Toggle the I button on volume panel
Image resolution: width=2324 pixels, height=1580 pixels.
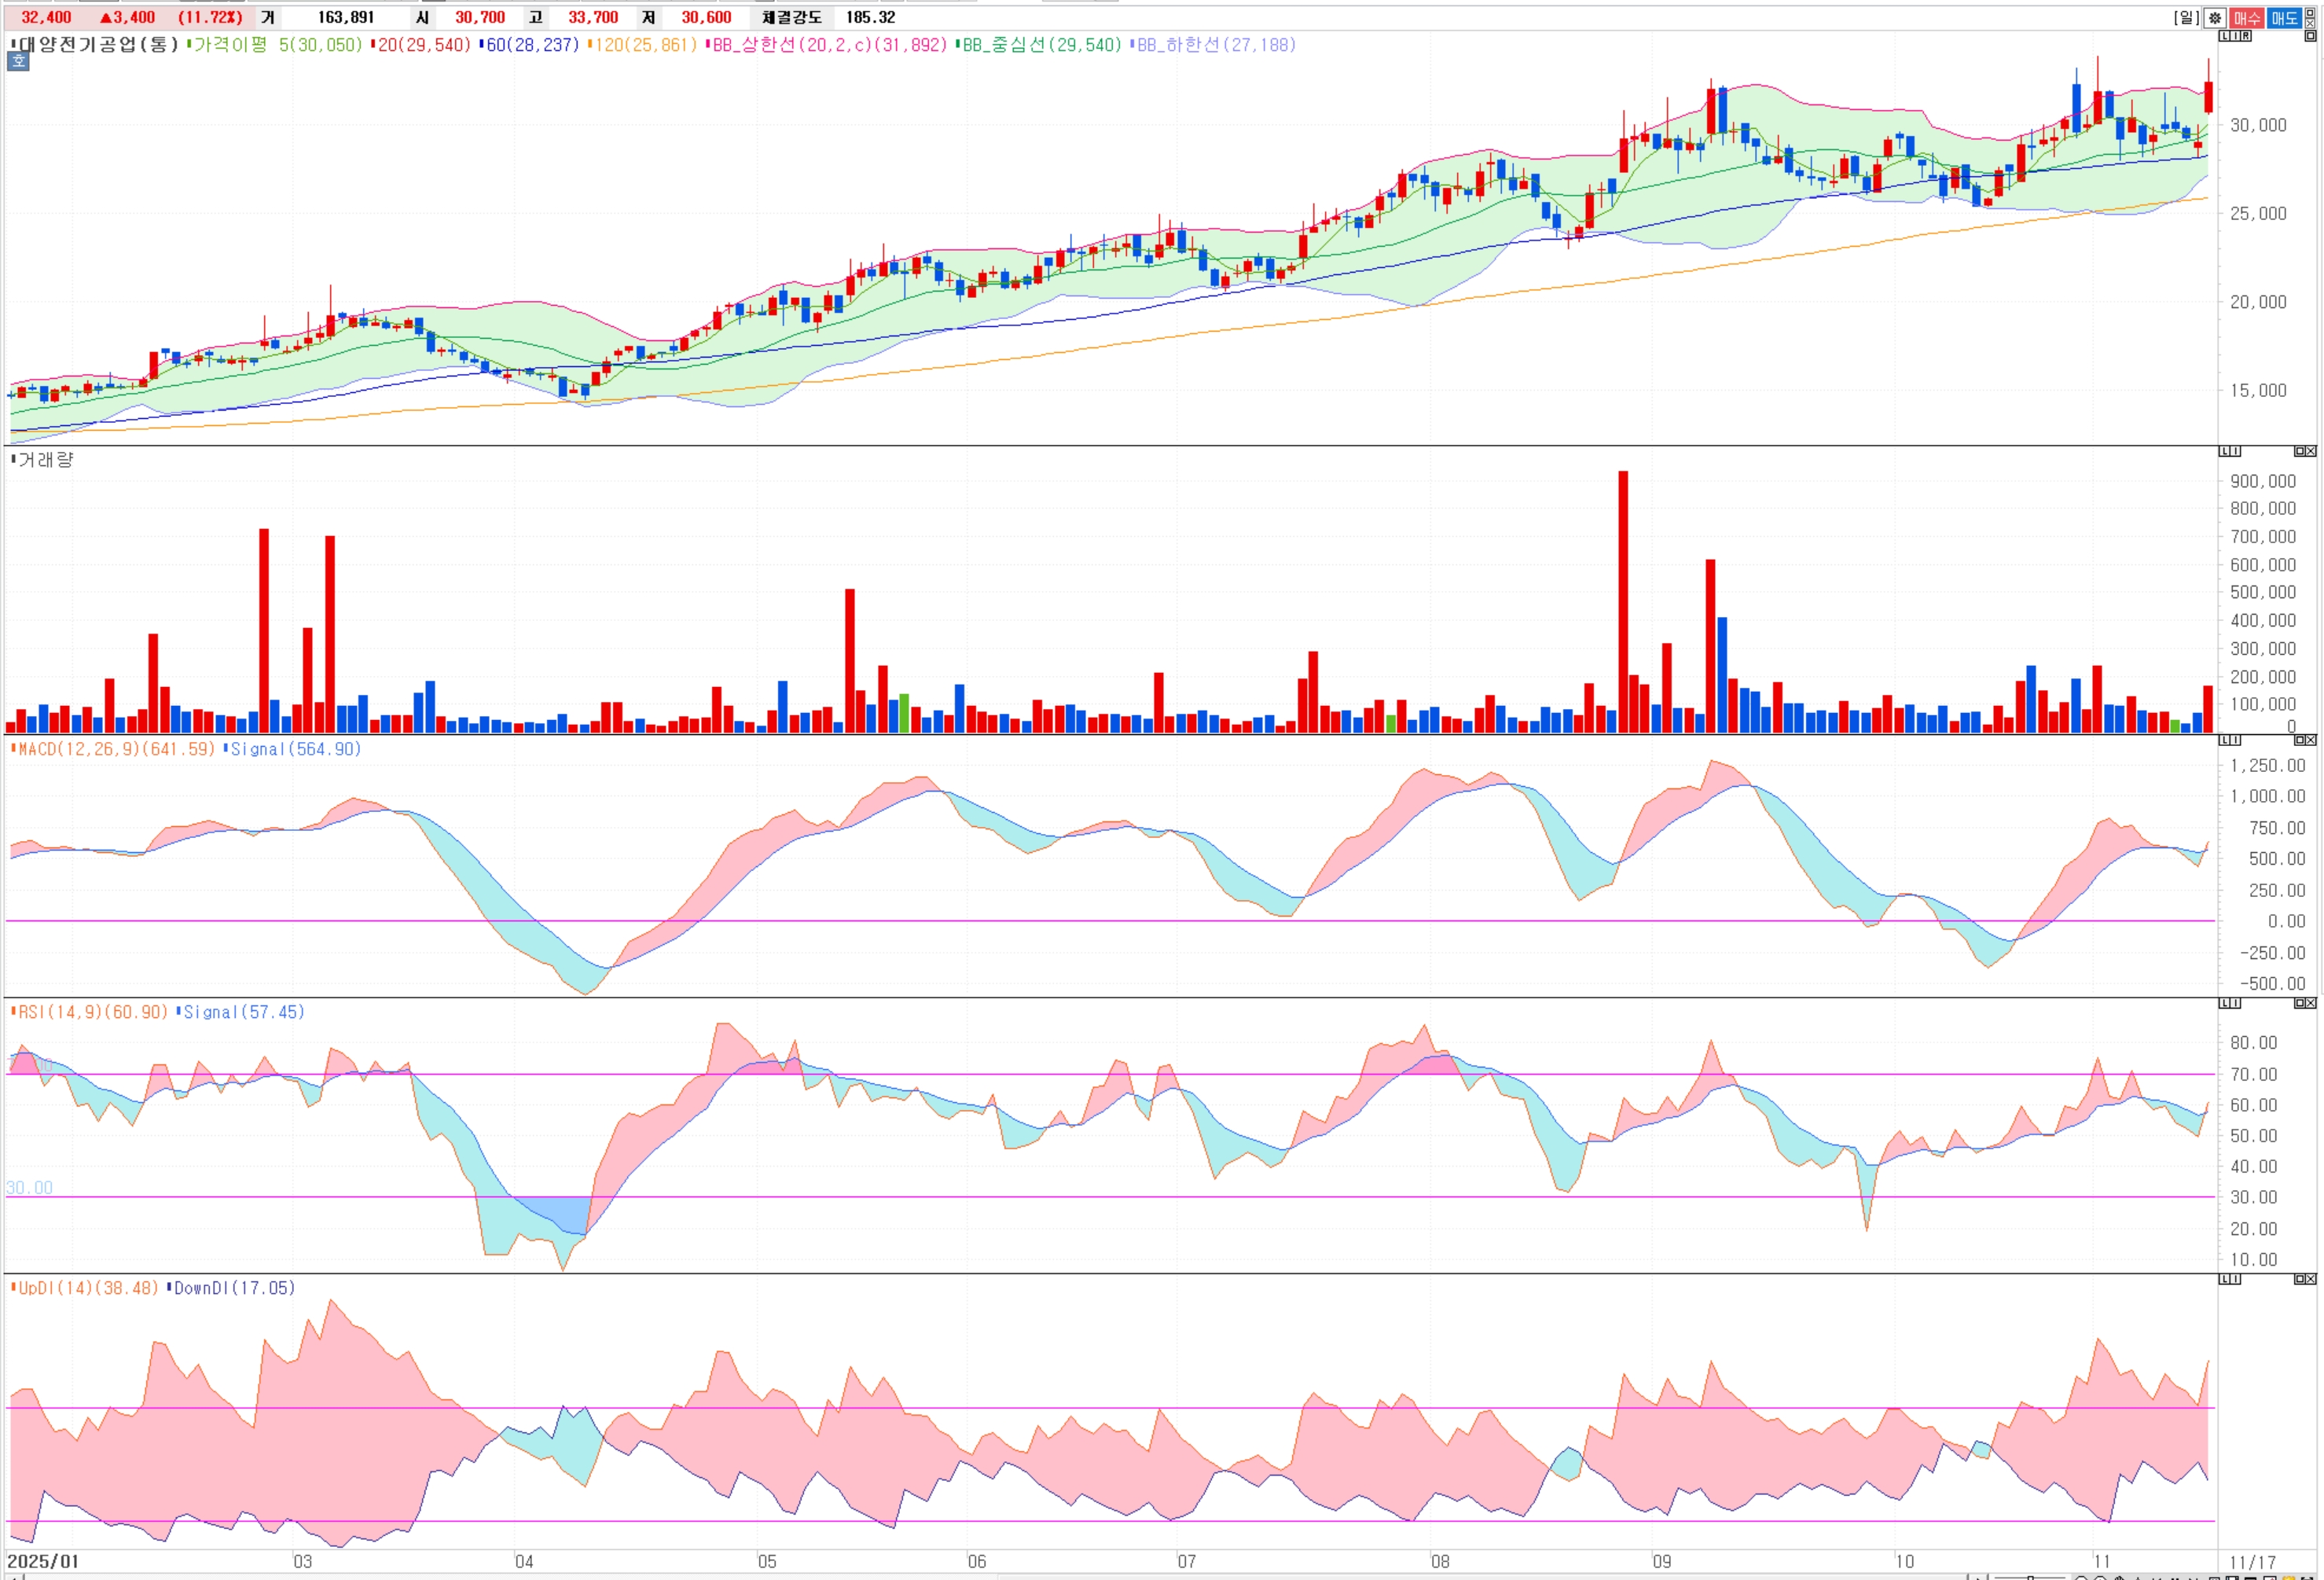tap(2236, 451)
